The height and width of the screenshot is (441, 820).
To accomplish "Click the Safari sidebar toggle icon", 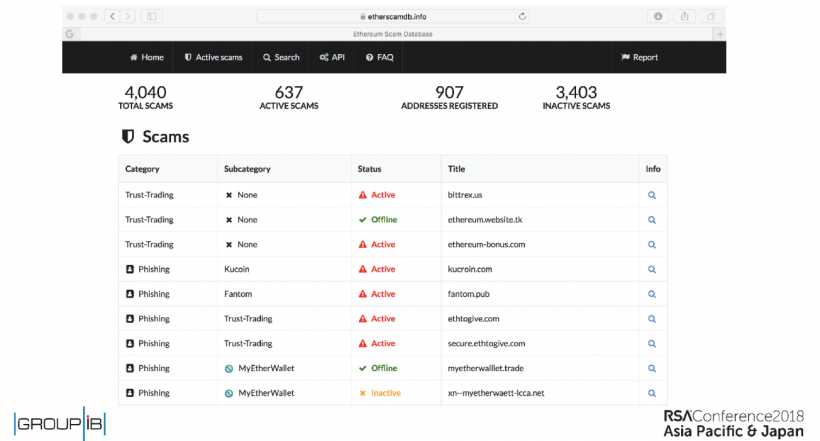I will 152,17.
